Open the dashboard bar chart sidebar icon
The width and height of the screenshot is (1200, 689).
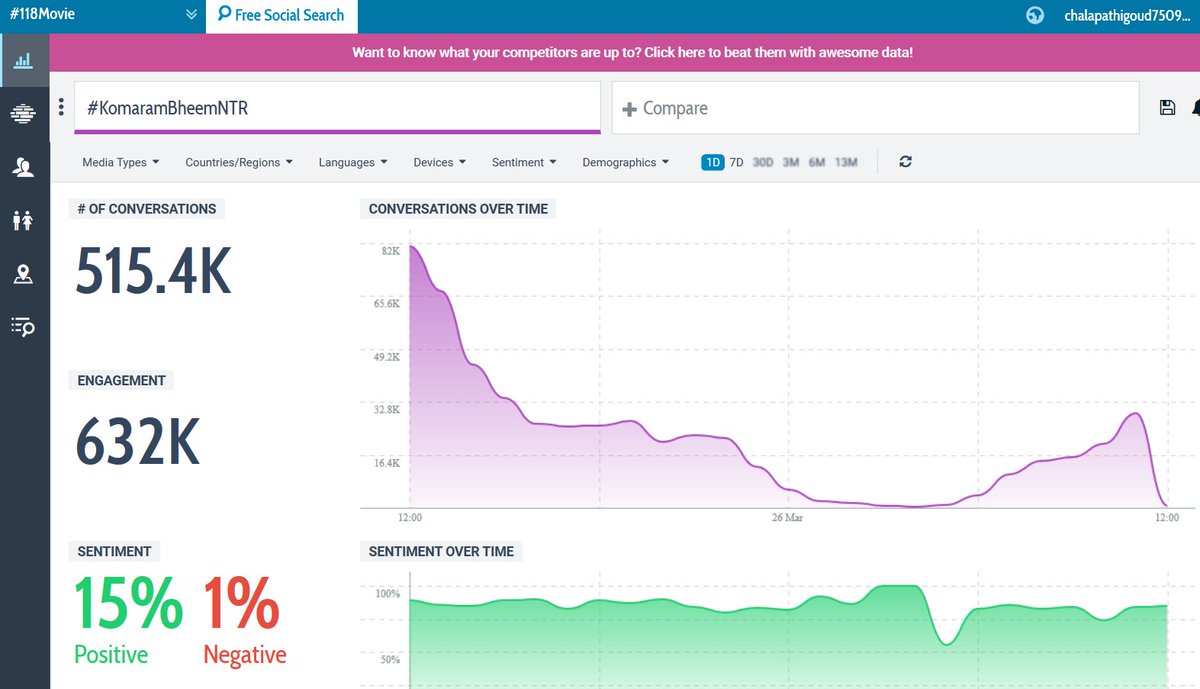pos(23,60)
